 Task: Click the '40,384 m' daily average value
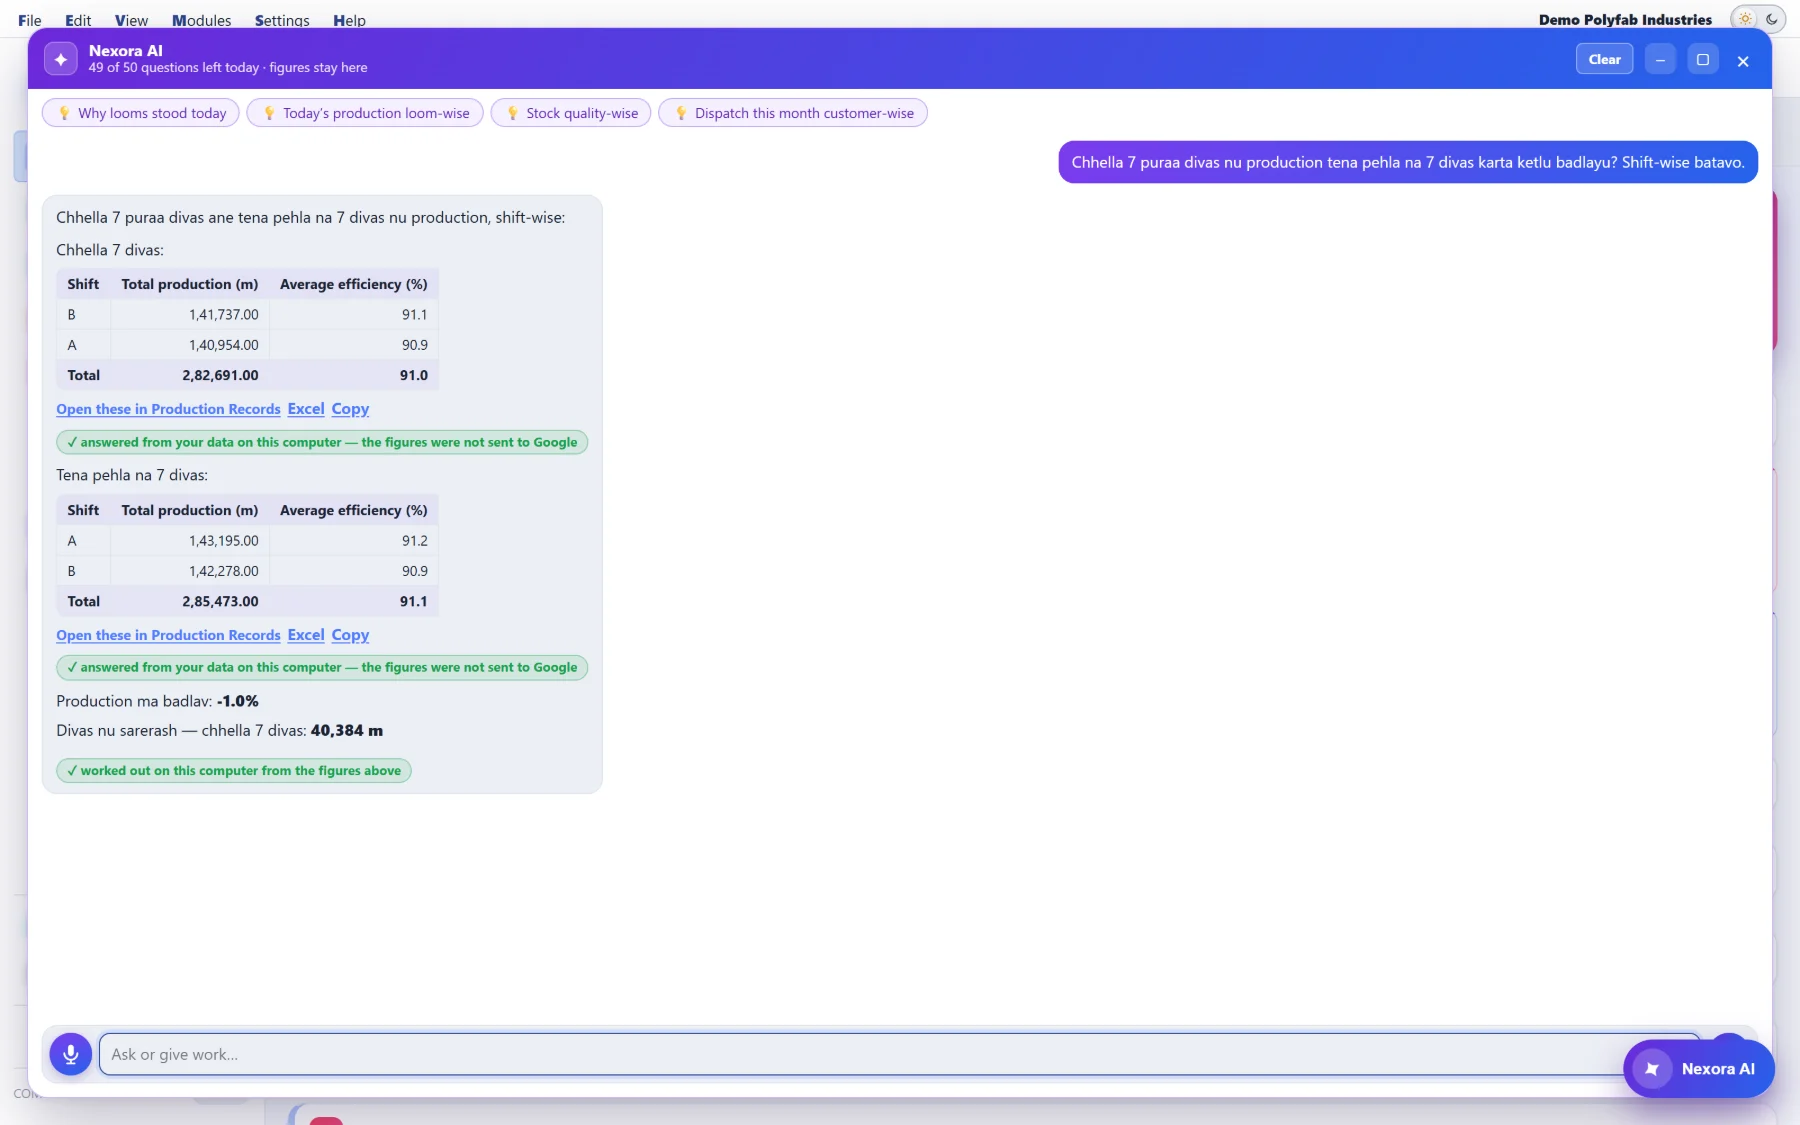click(347, 730)
